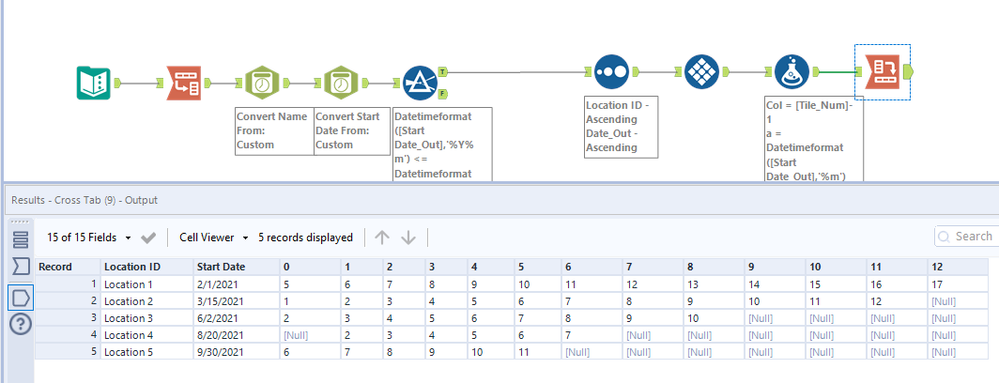Select the Sort tool on canvas
Screen dimensions: 999x383
612,71
